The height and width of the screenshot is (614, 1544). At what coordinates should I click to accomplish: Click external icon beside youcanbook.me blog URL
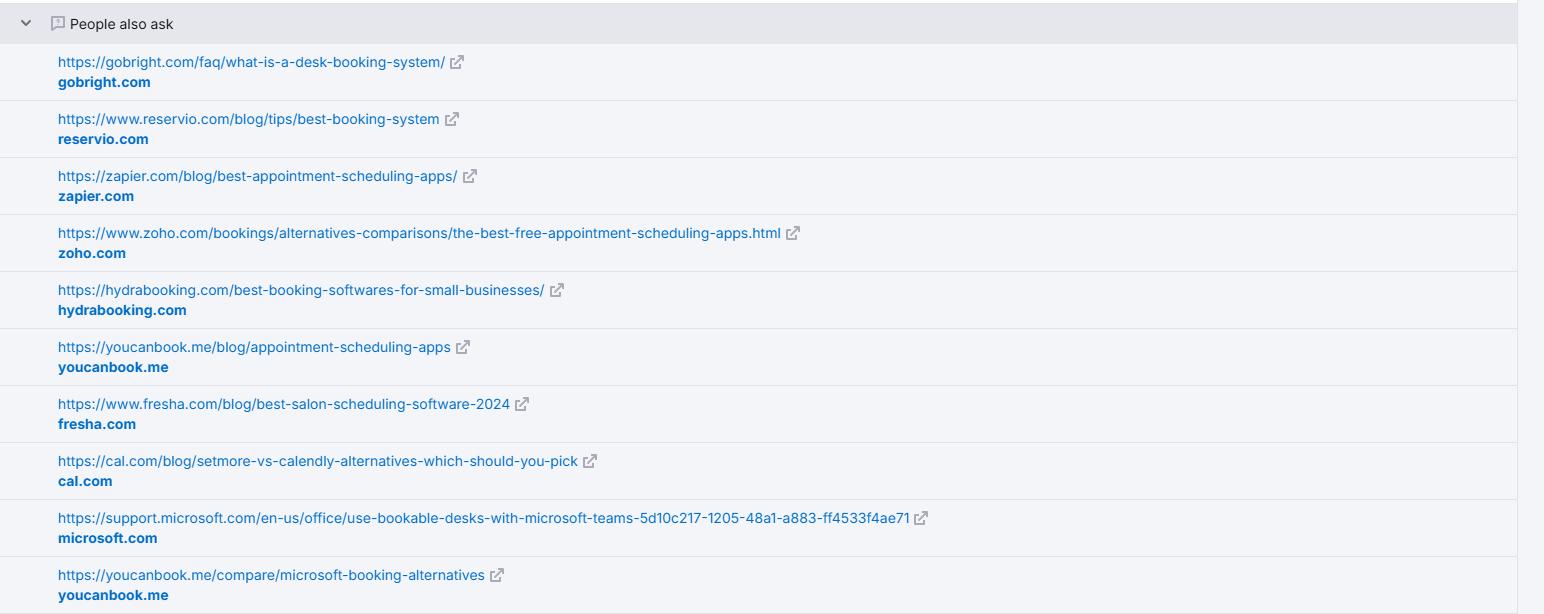(463, 347)
